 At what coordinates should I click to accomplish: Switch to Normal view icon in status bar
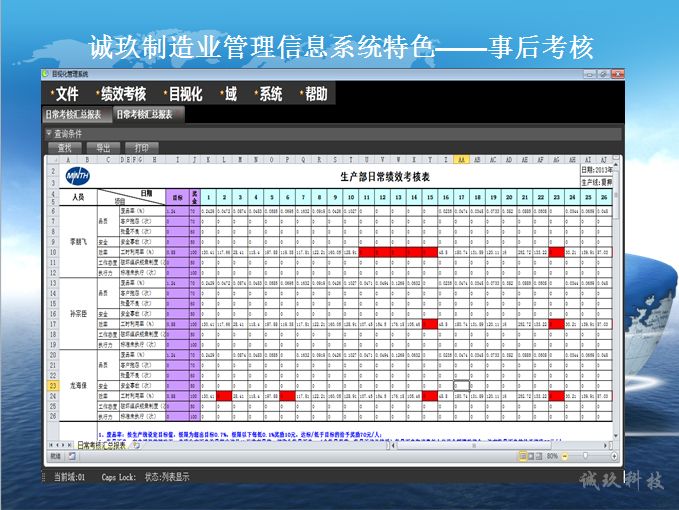[x=523, y=456]
